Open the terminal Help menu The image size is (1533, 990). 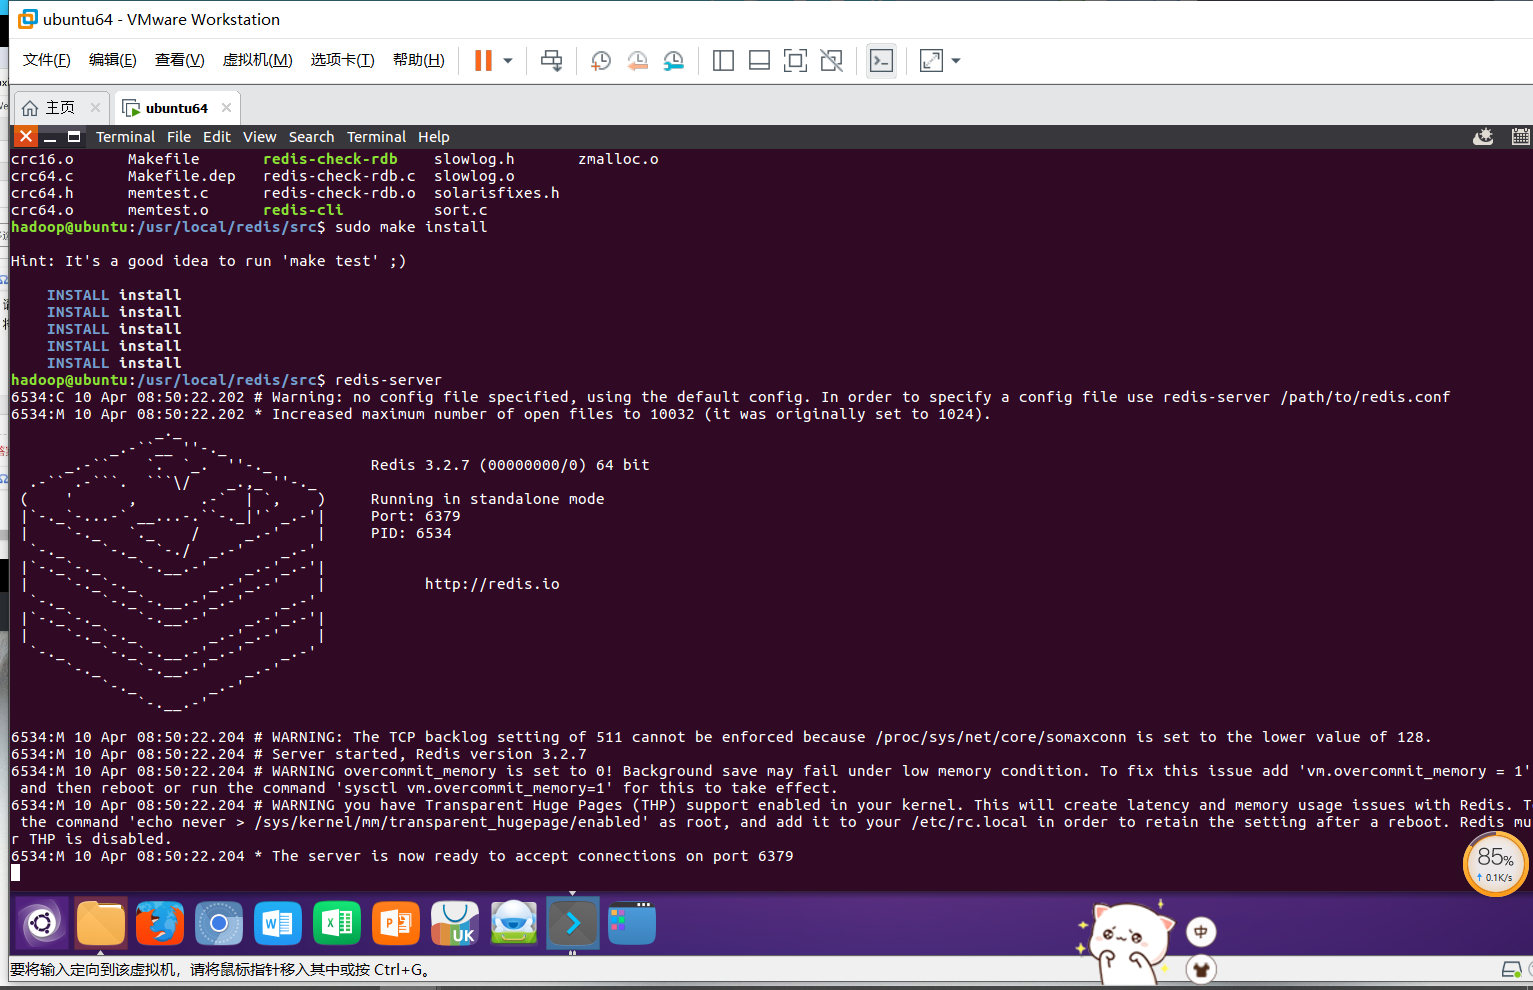[434, 137]
